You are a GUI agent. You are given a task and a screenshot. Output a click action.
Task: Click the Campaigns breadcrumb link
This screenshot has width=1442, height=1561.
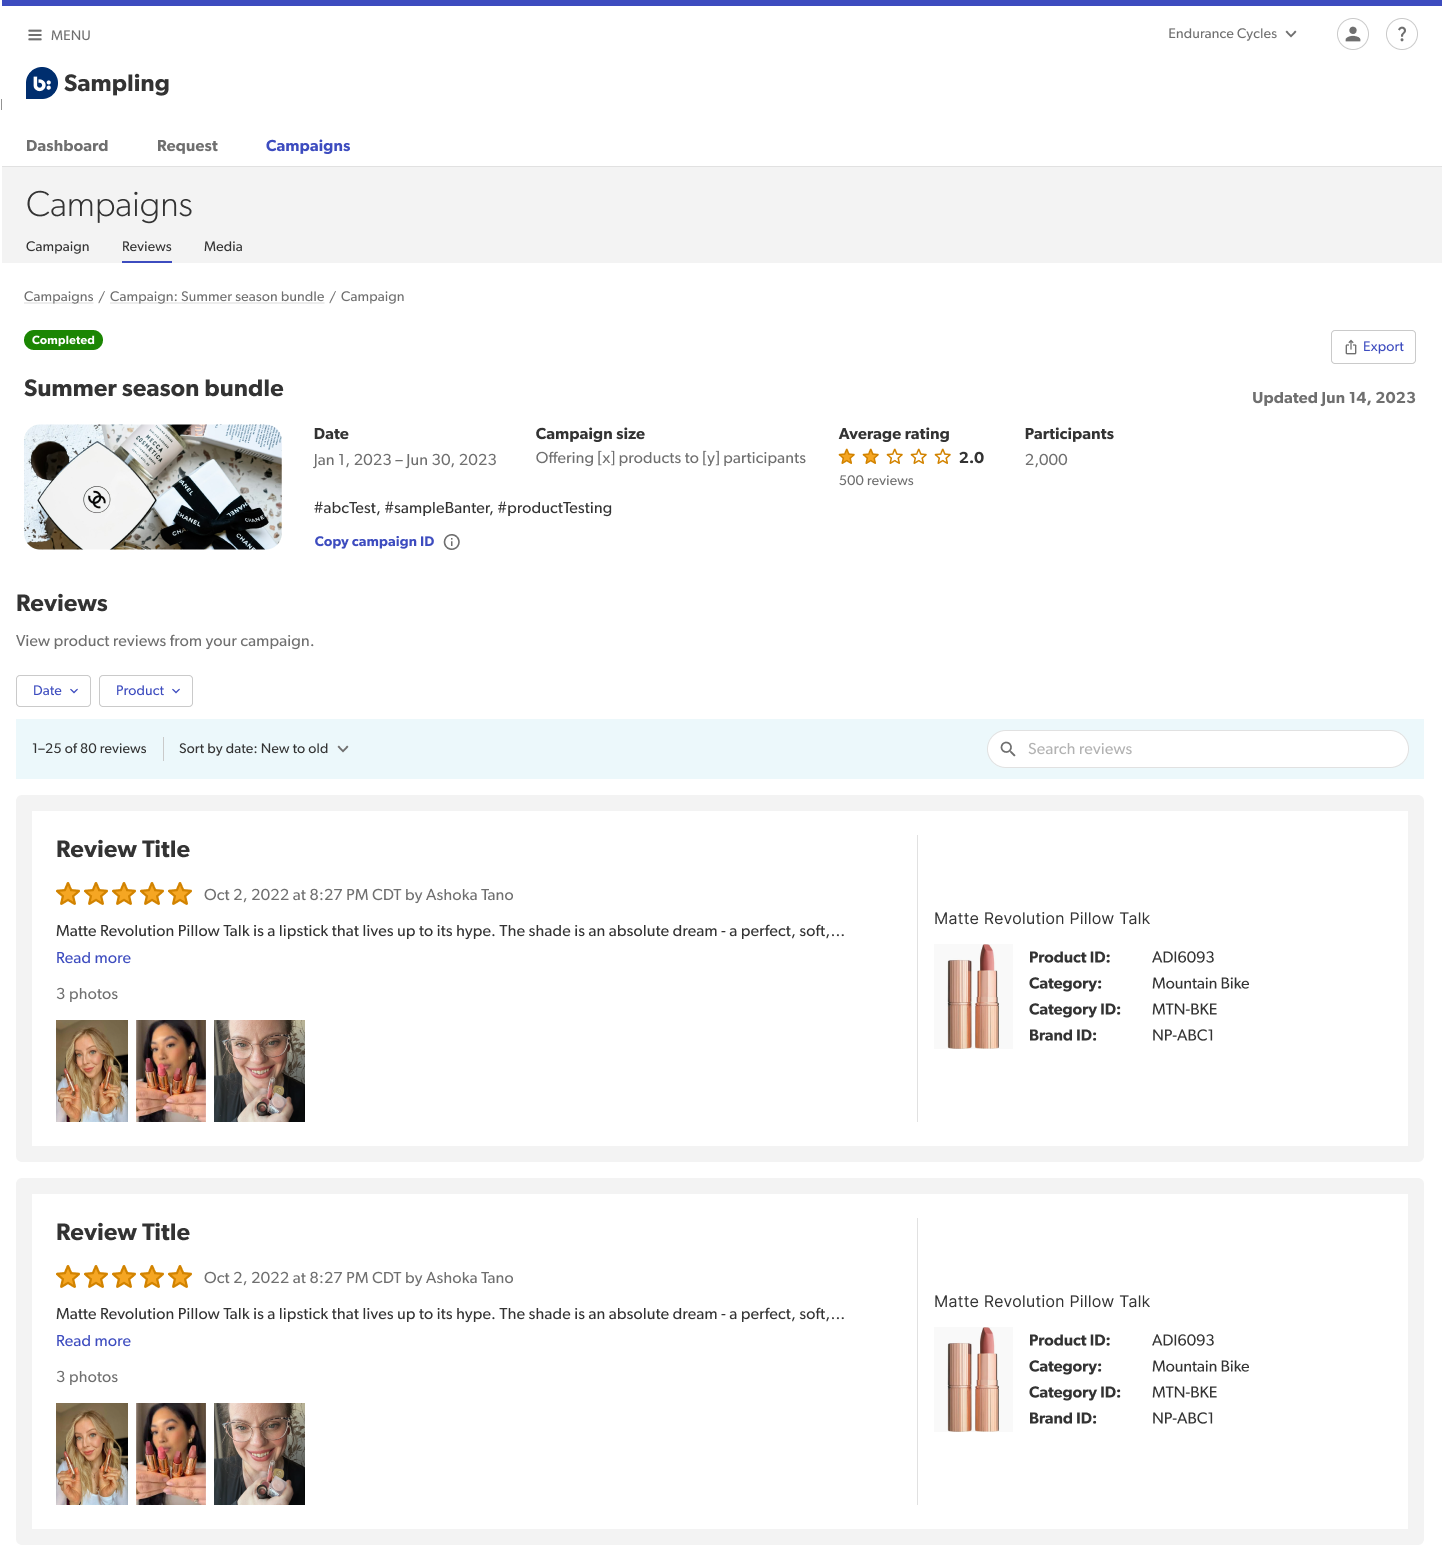pyautogui.click(x=59, y=297)
